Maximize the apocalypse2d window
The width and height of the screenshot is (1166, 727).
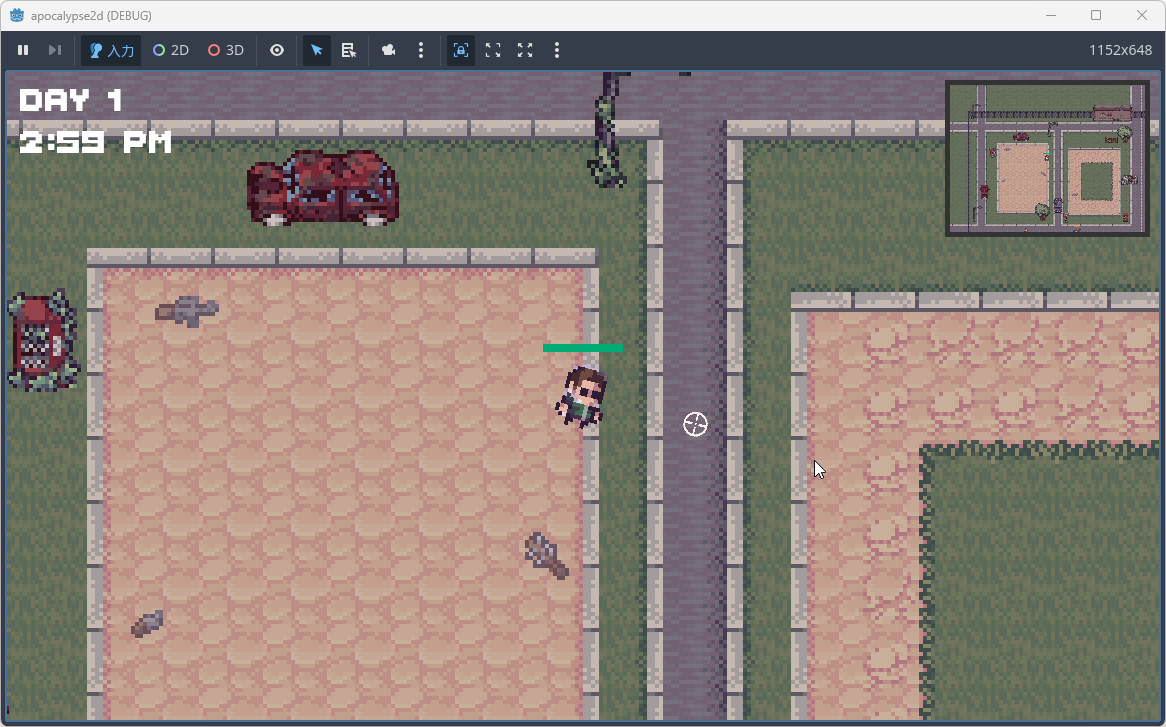click(x=1096, y=15)
